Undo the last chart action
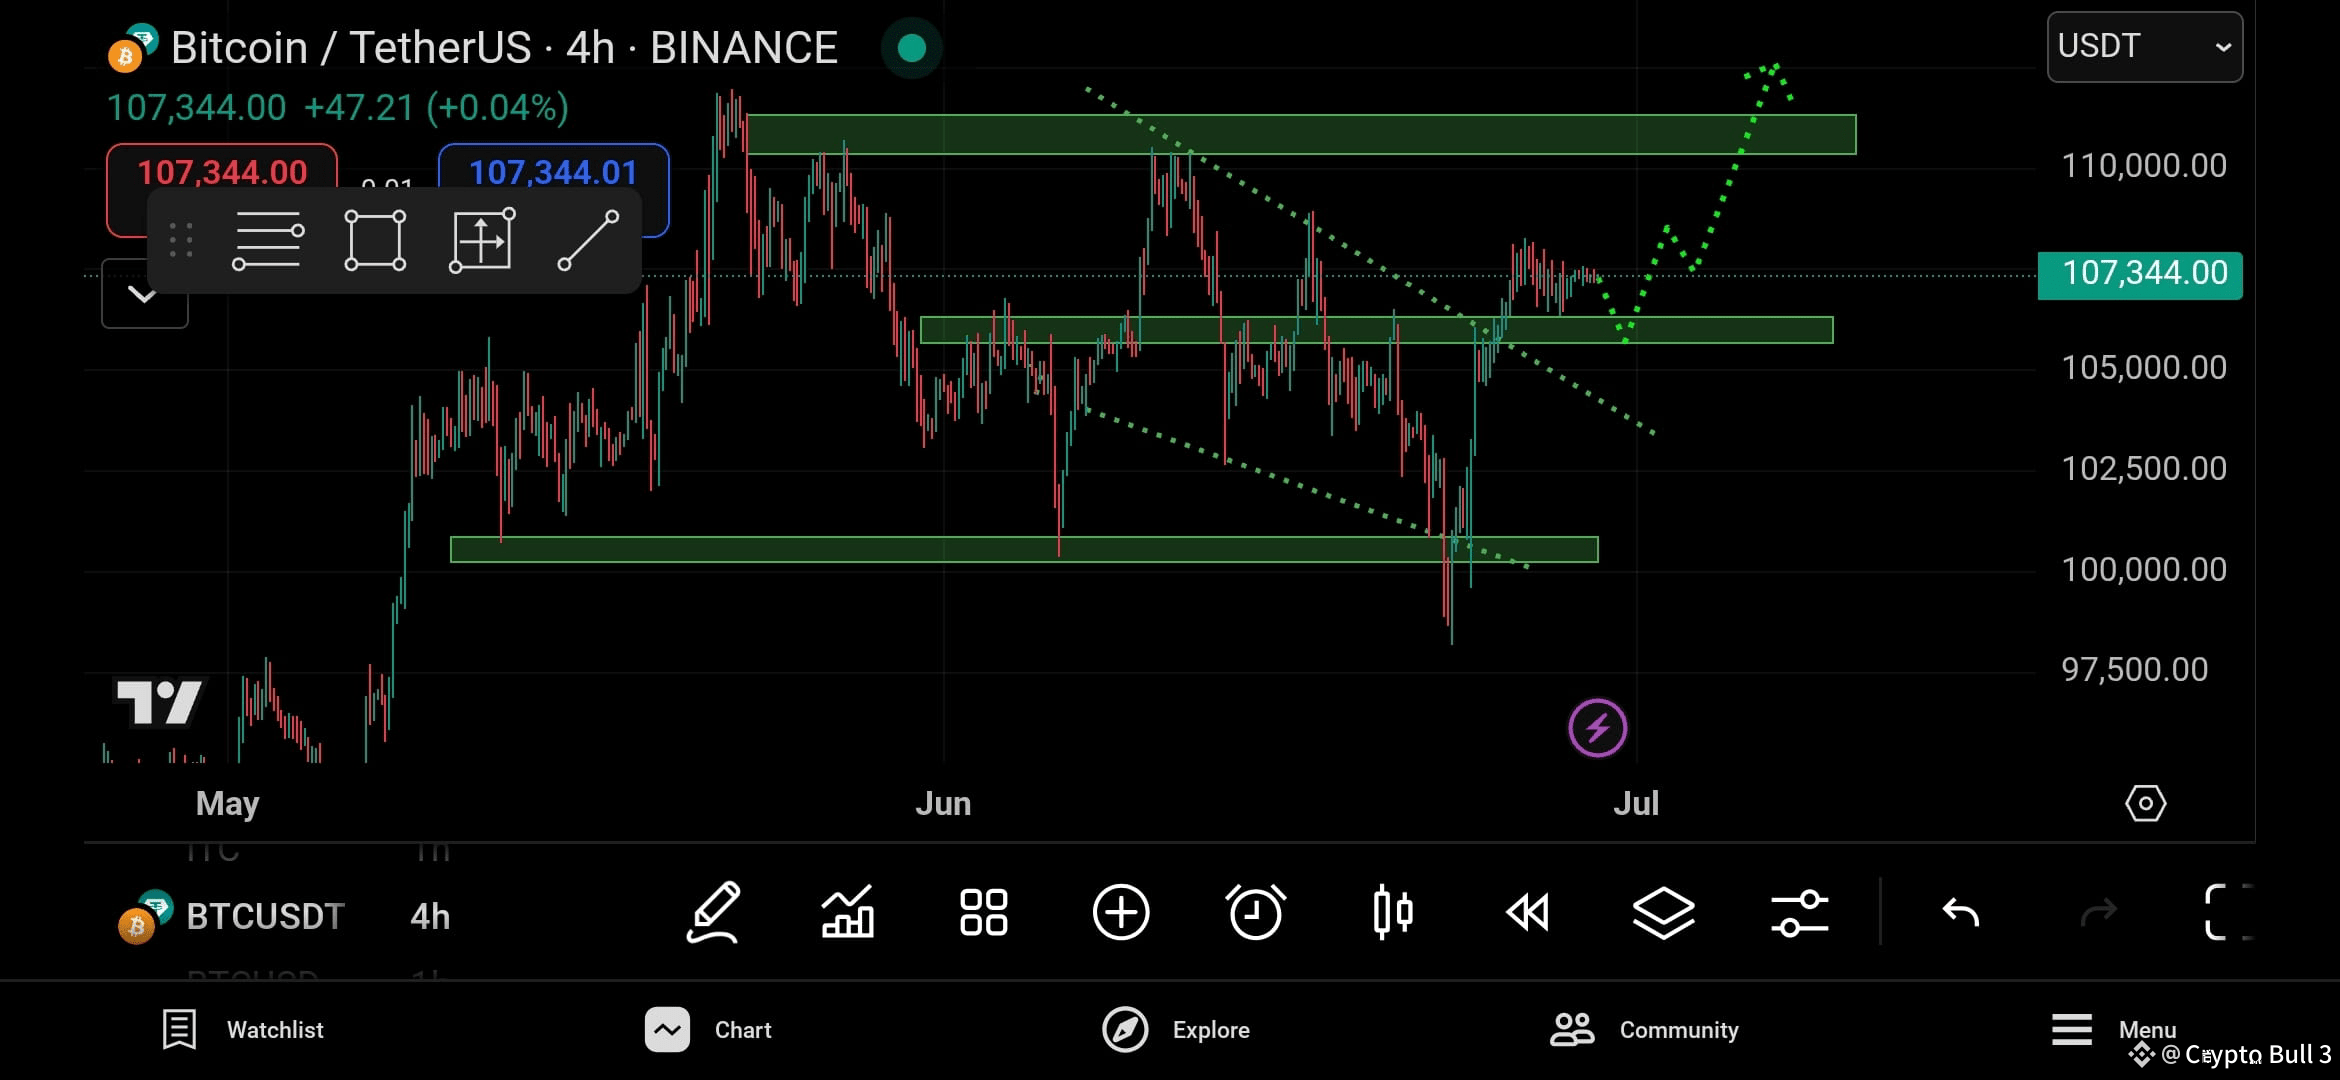This screenshot has width=2340, height=1080. (x=1961, y=912)
